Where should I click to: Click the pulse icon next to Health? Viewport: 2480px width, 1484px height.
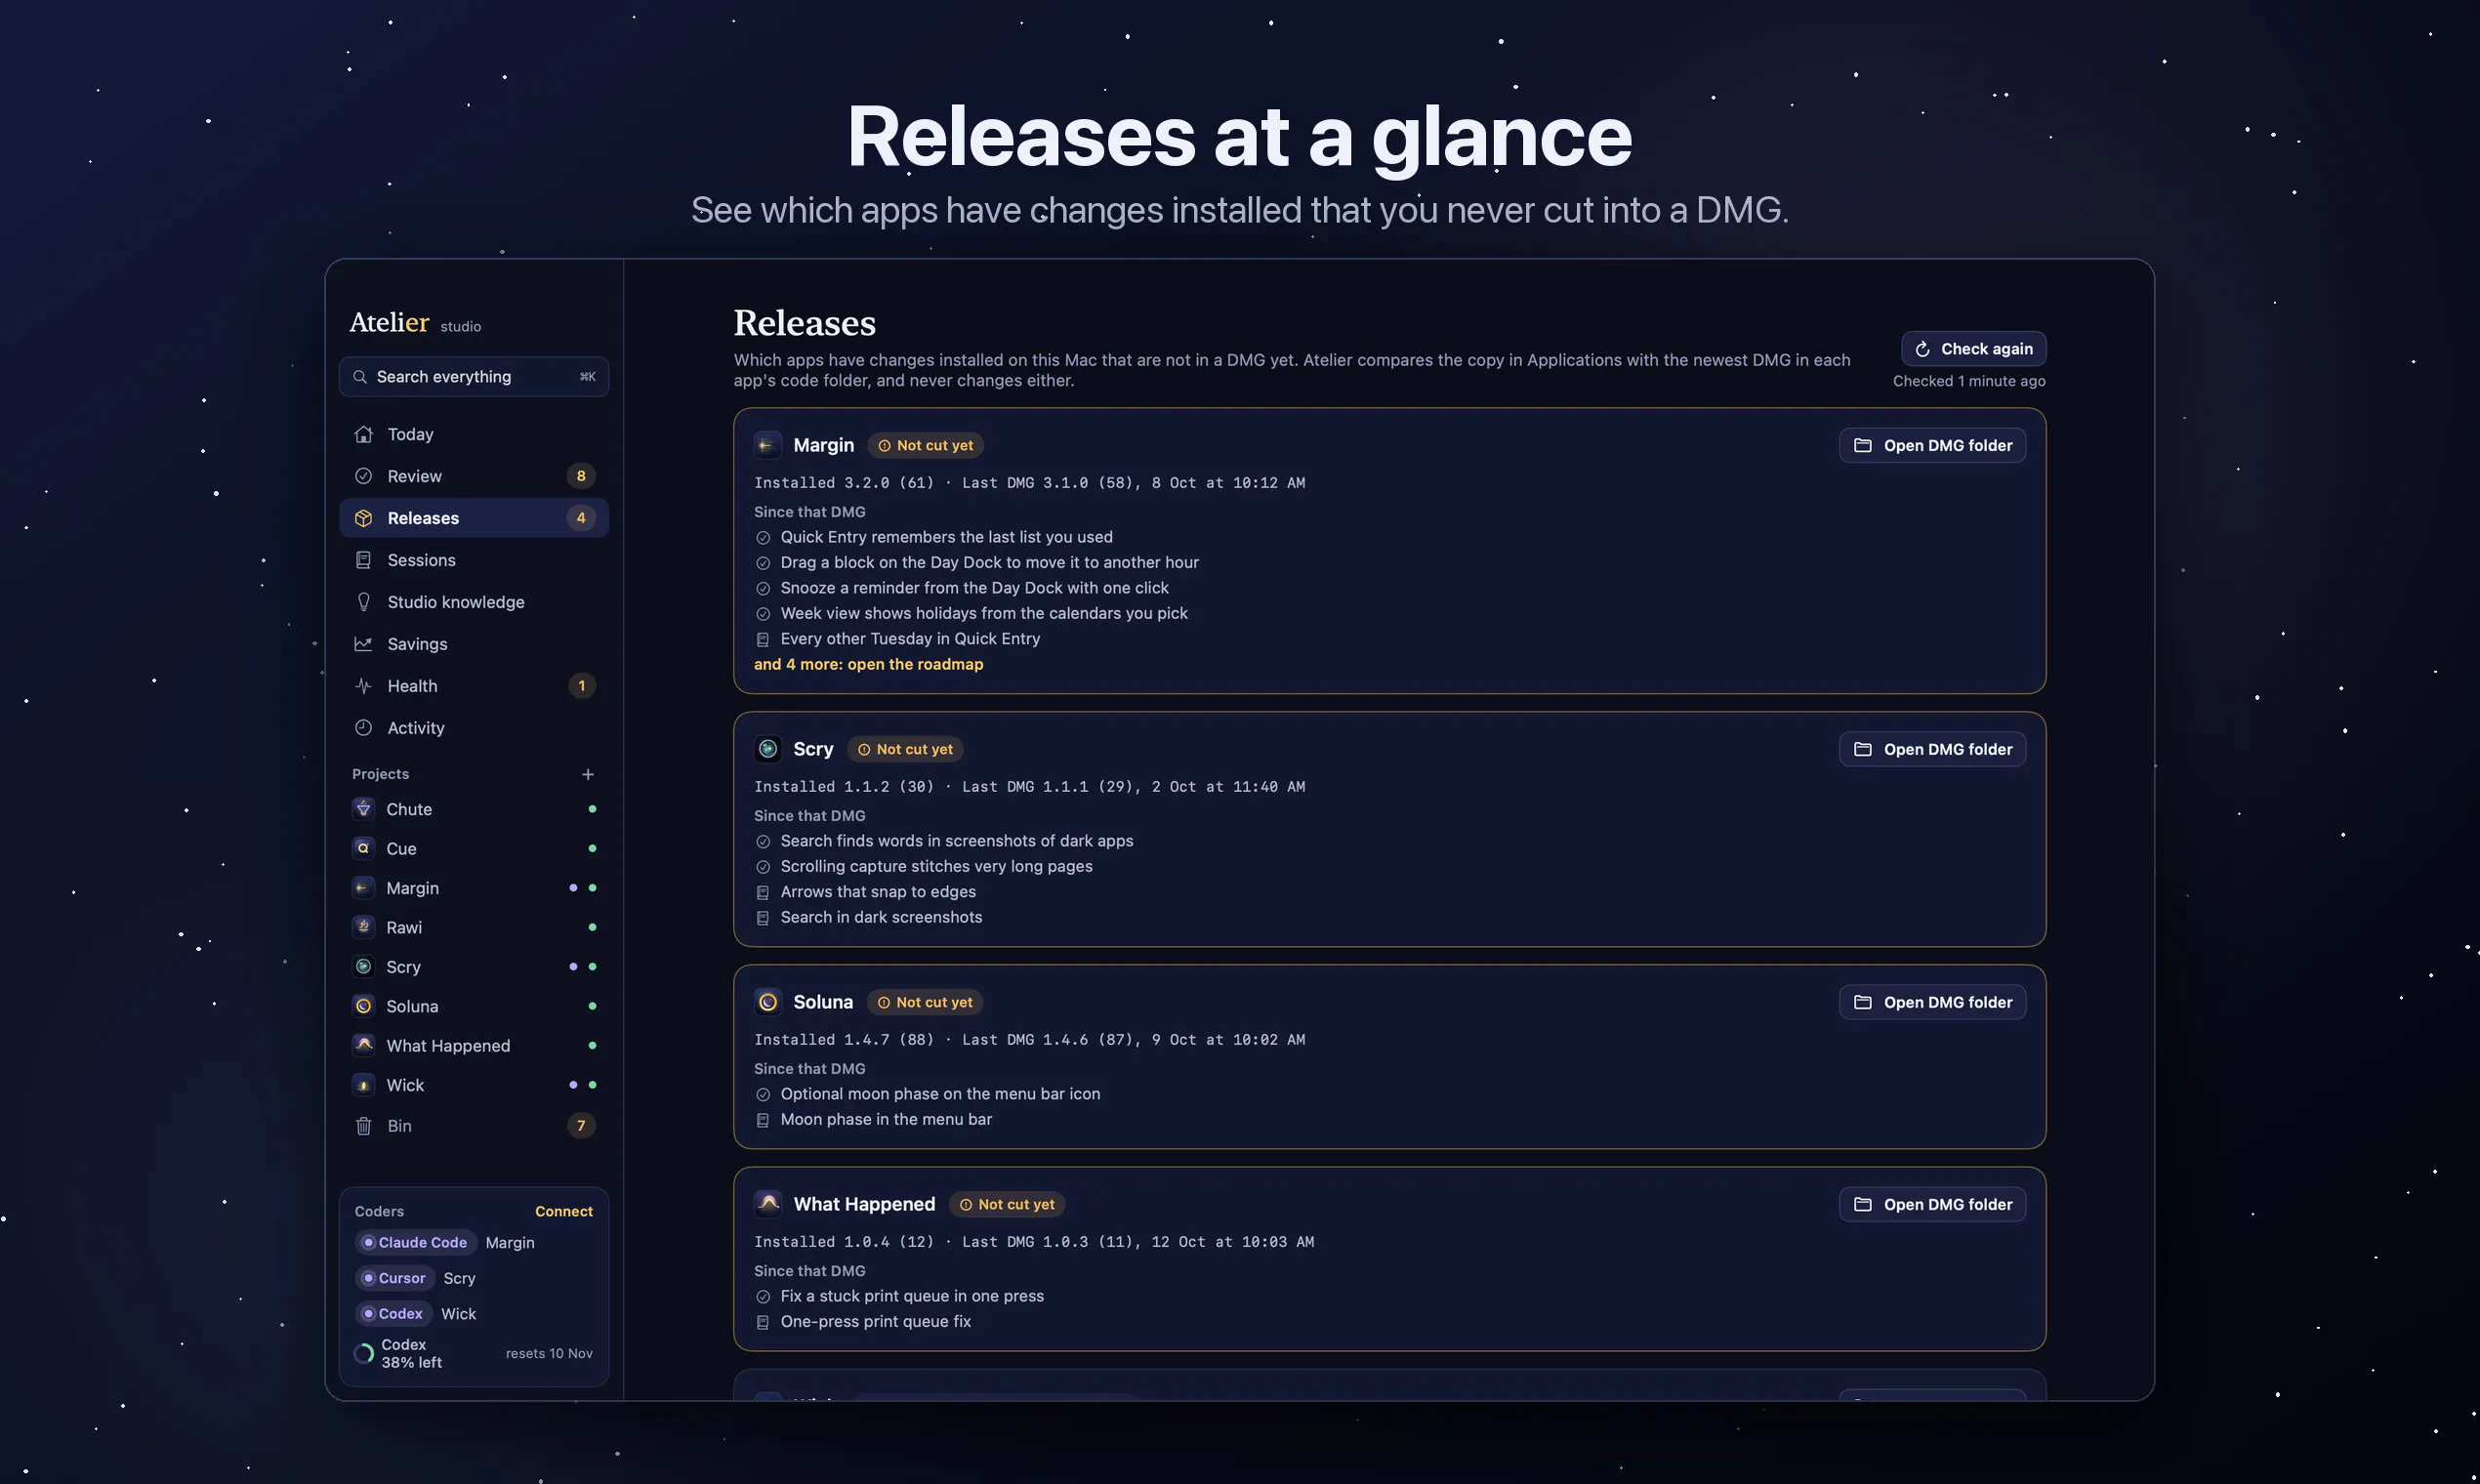coord(364,686)
